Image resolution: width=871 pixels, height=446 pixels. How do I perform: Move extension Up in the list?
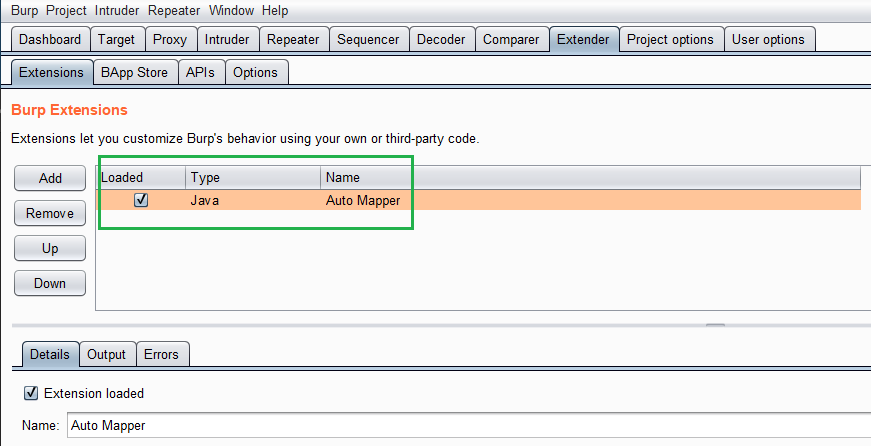click(50, 248)
